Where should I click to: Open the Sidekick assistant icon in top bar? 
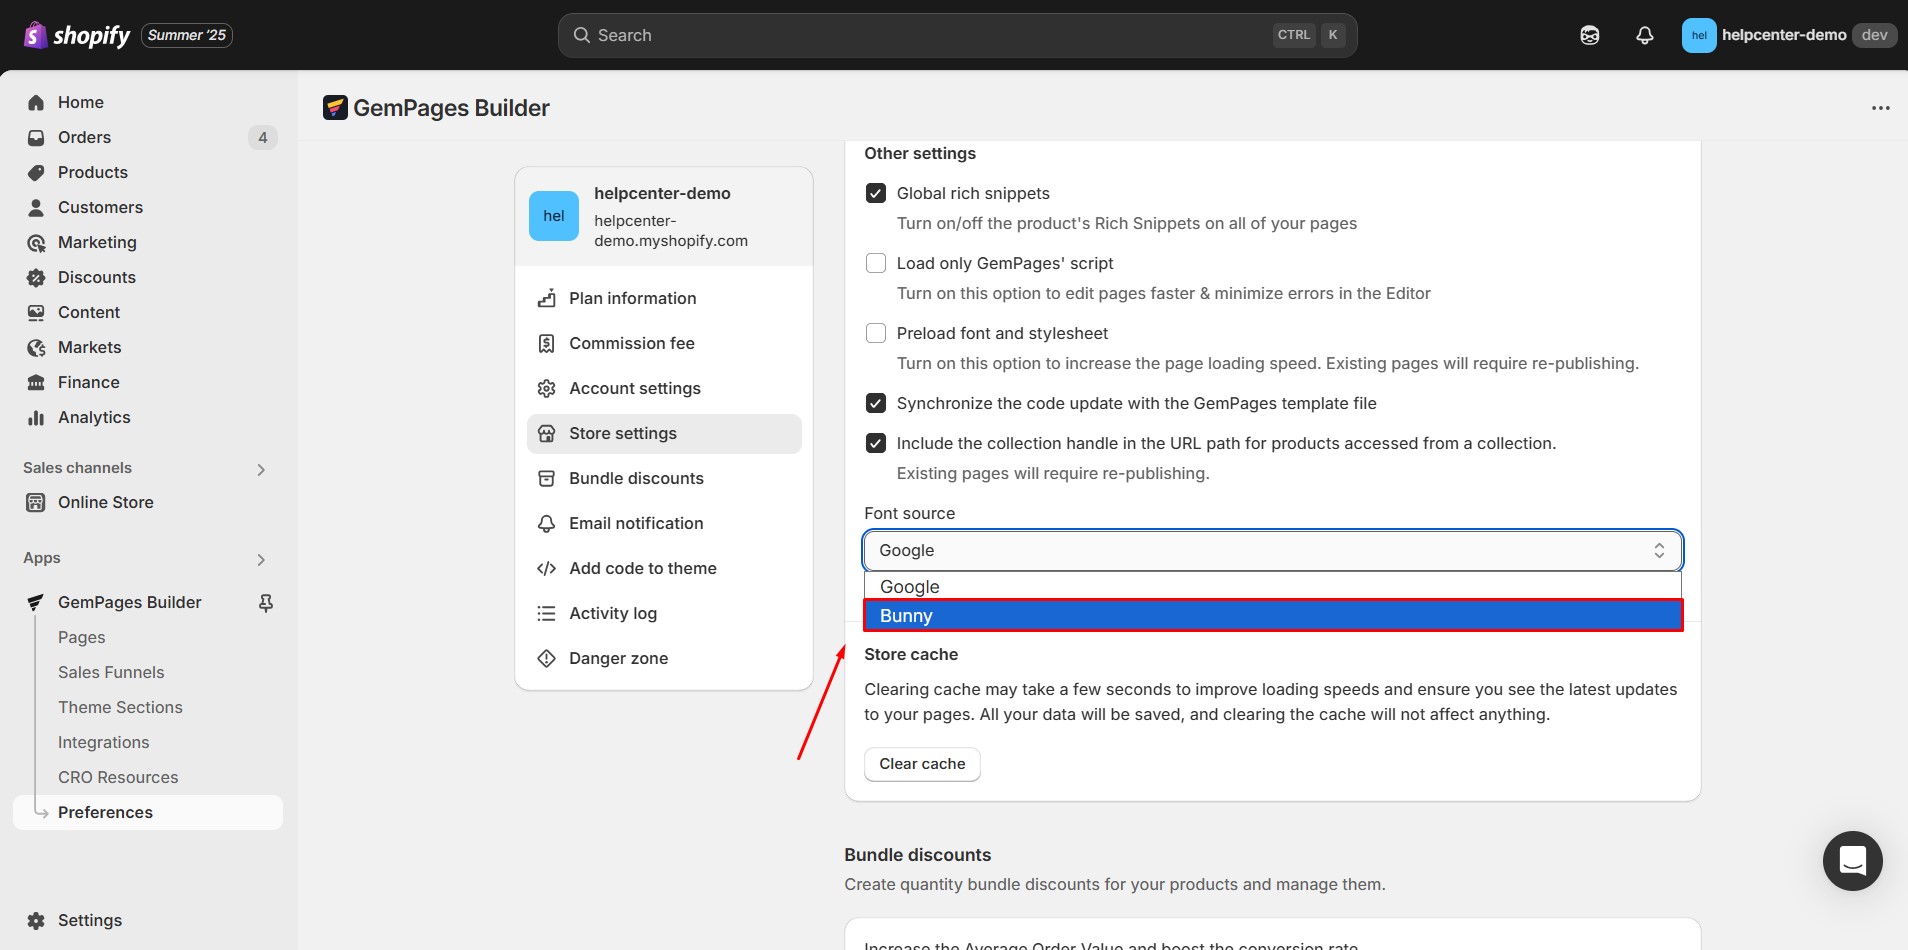click(1589, 35)
